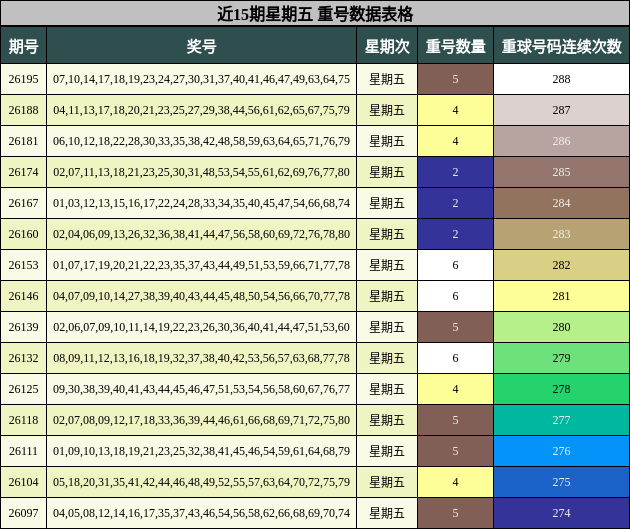Image resolution: width=630 pixels, height=529 pixels.
Task: Click the 期号 column header
Action: pos(23,46)
